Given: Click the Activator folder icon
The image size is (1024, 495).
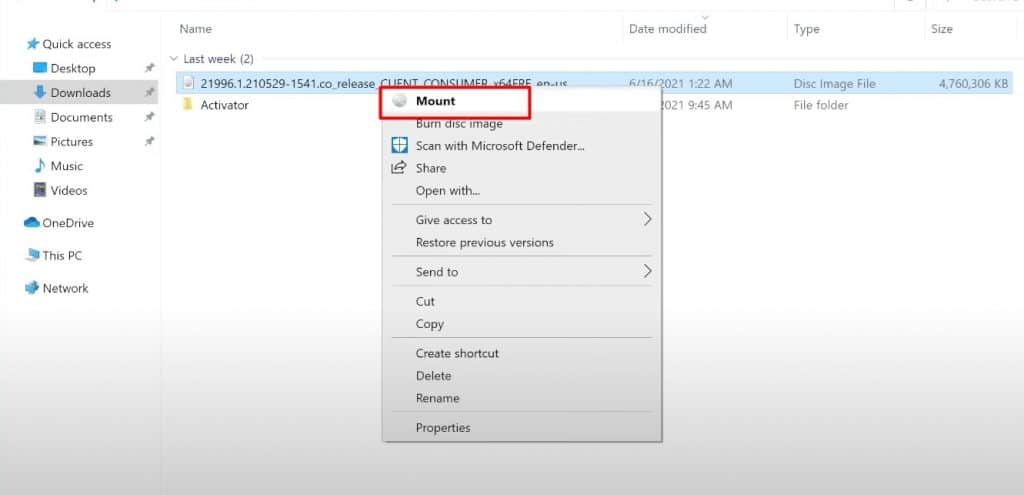Looking at the screenshot, I should coord(188,104).
